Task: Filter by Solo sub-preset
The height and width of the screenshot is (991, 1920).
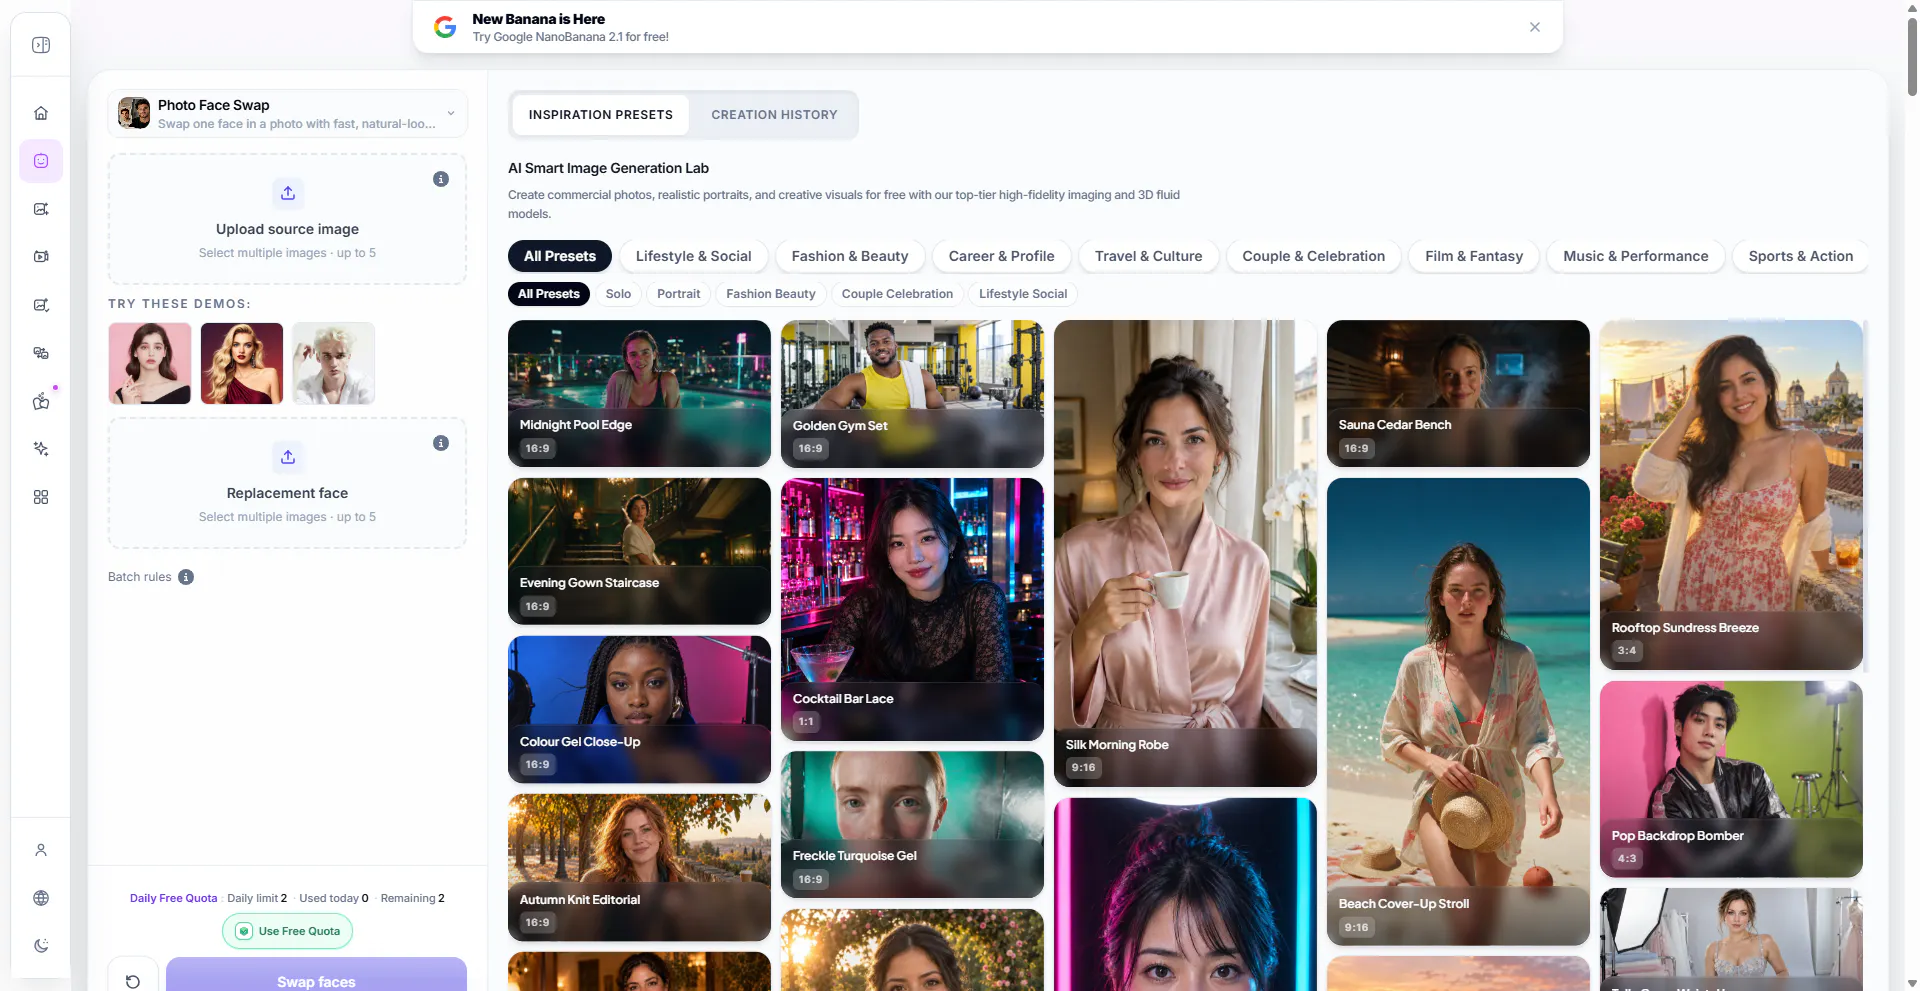Action: (618, 294)
